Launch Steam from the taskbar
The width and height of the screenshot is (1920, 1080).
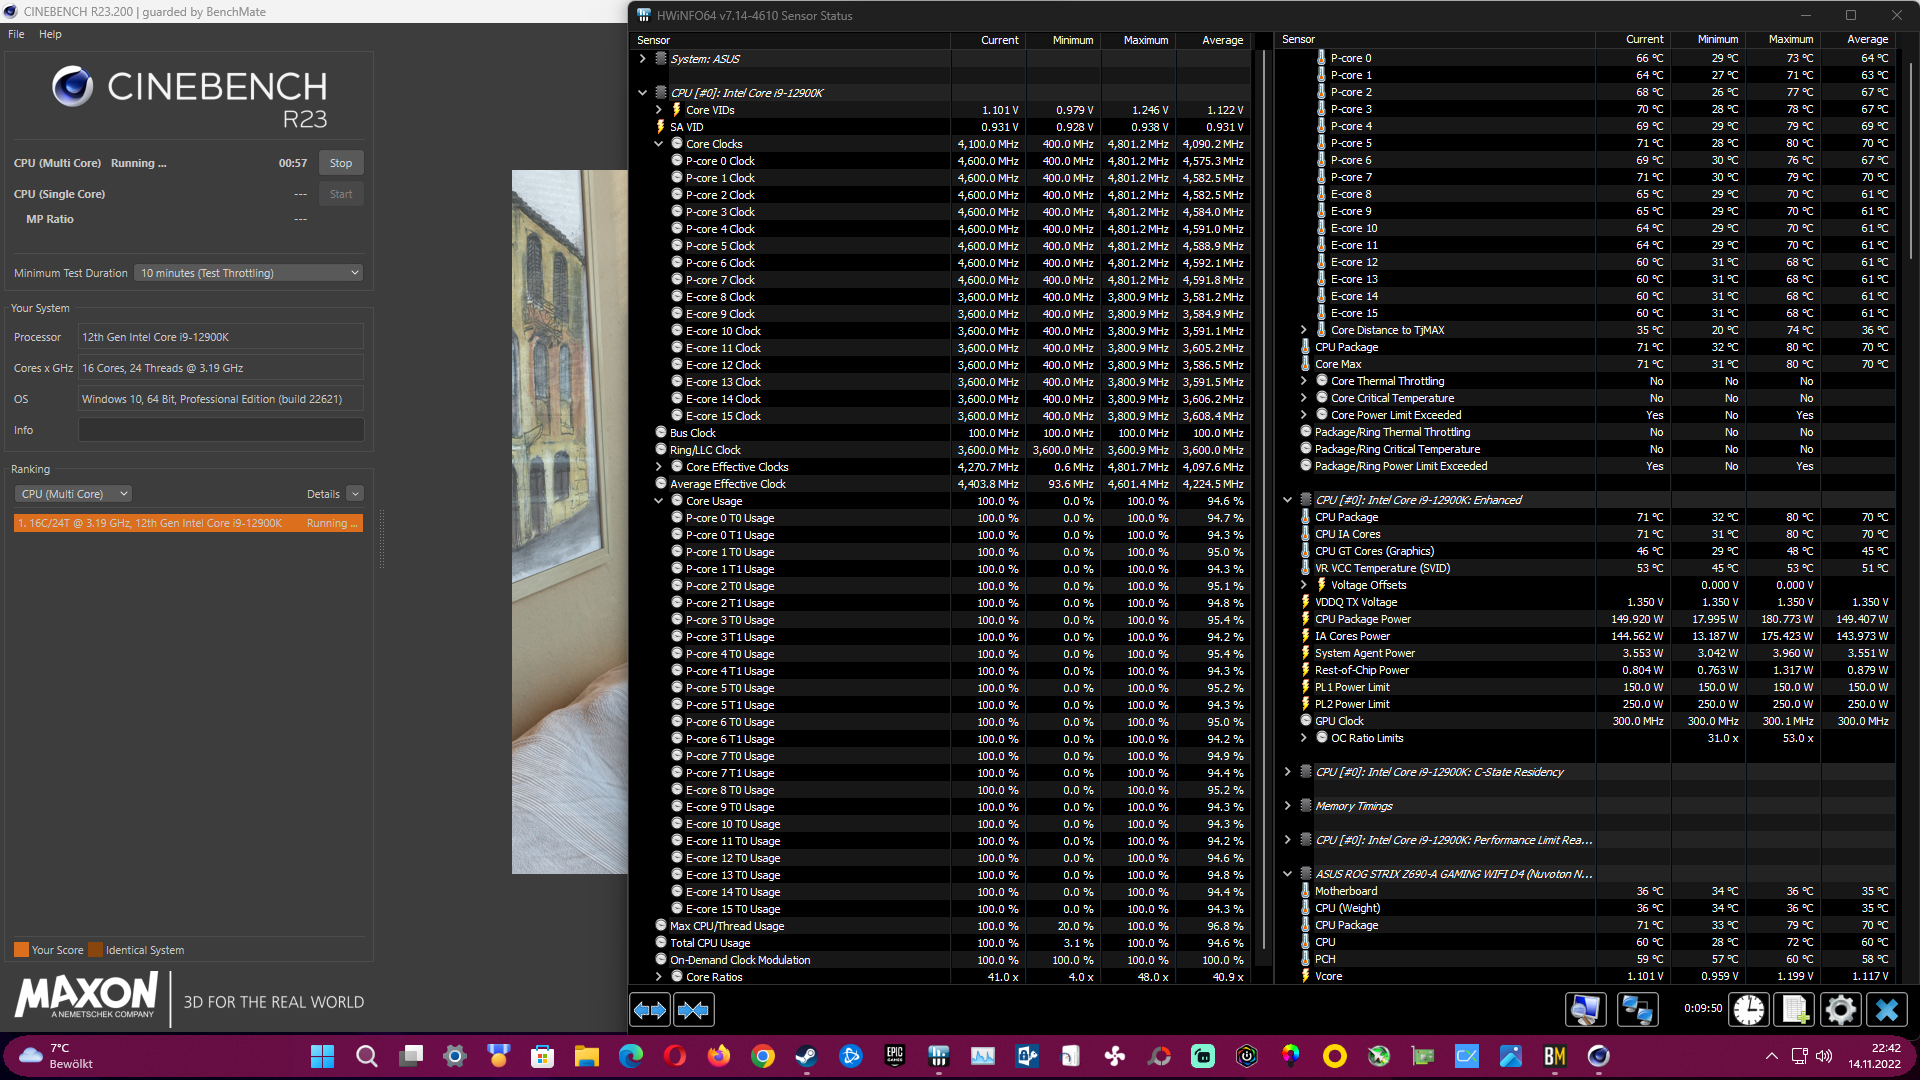pyautogui.click(x=806, y=1056)
